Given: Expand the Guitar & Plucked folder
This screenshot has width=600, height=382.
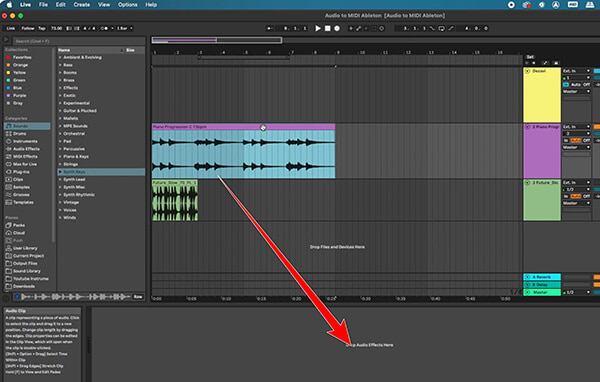Looking at the screenshot, I should [60, 111].
